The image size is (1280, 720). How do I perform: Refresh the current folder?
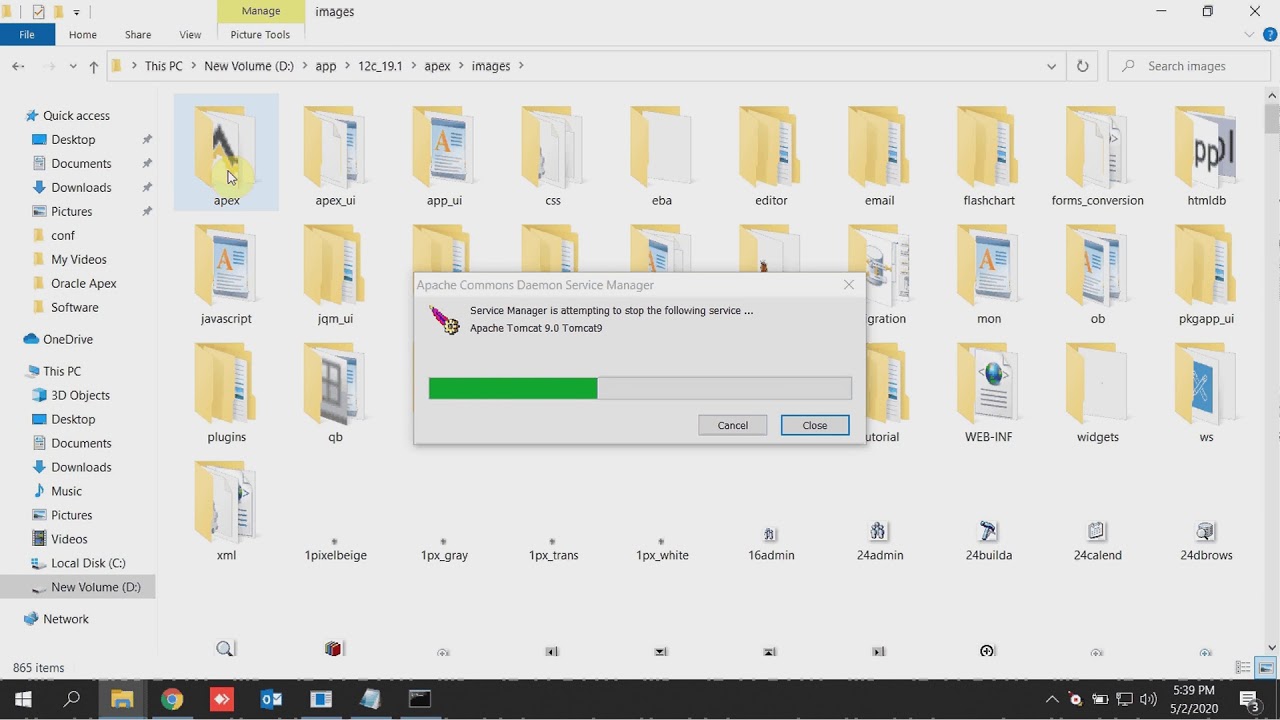(x=1082, y=66)
